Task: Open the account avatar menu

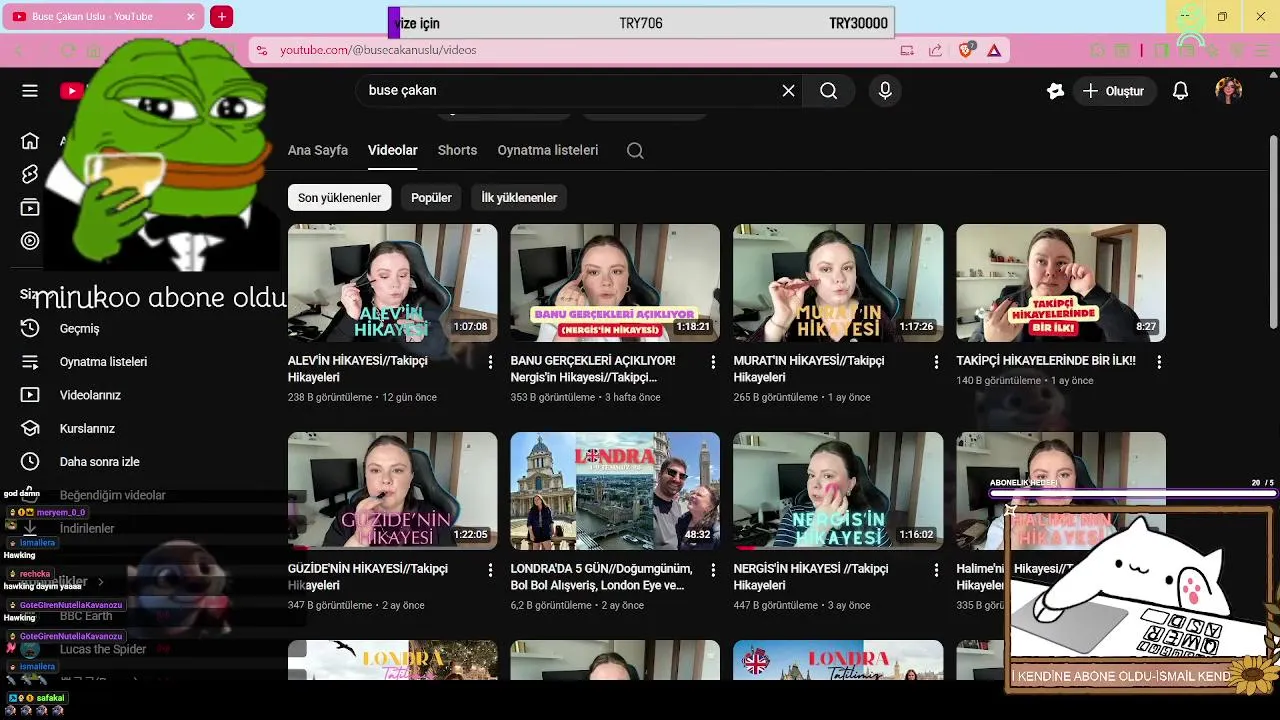Action: pyautogui.click(x=1228, y=91)
